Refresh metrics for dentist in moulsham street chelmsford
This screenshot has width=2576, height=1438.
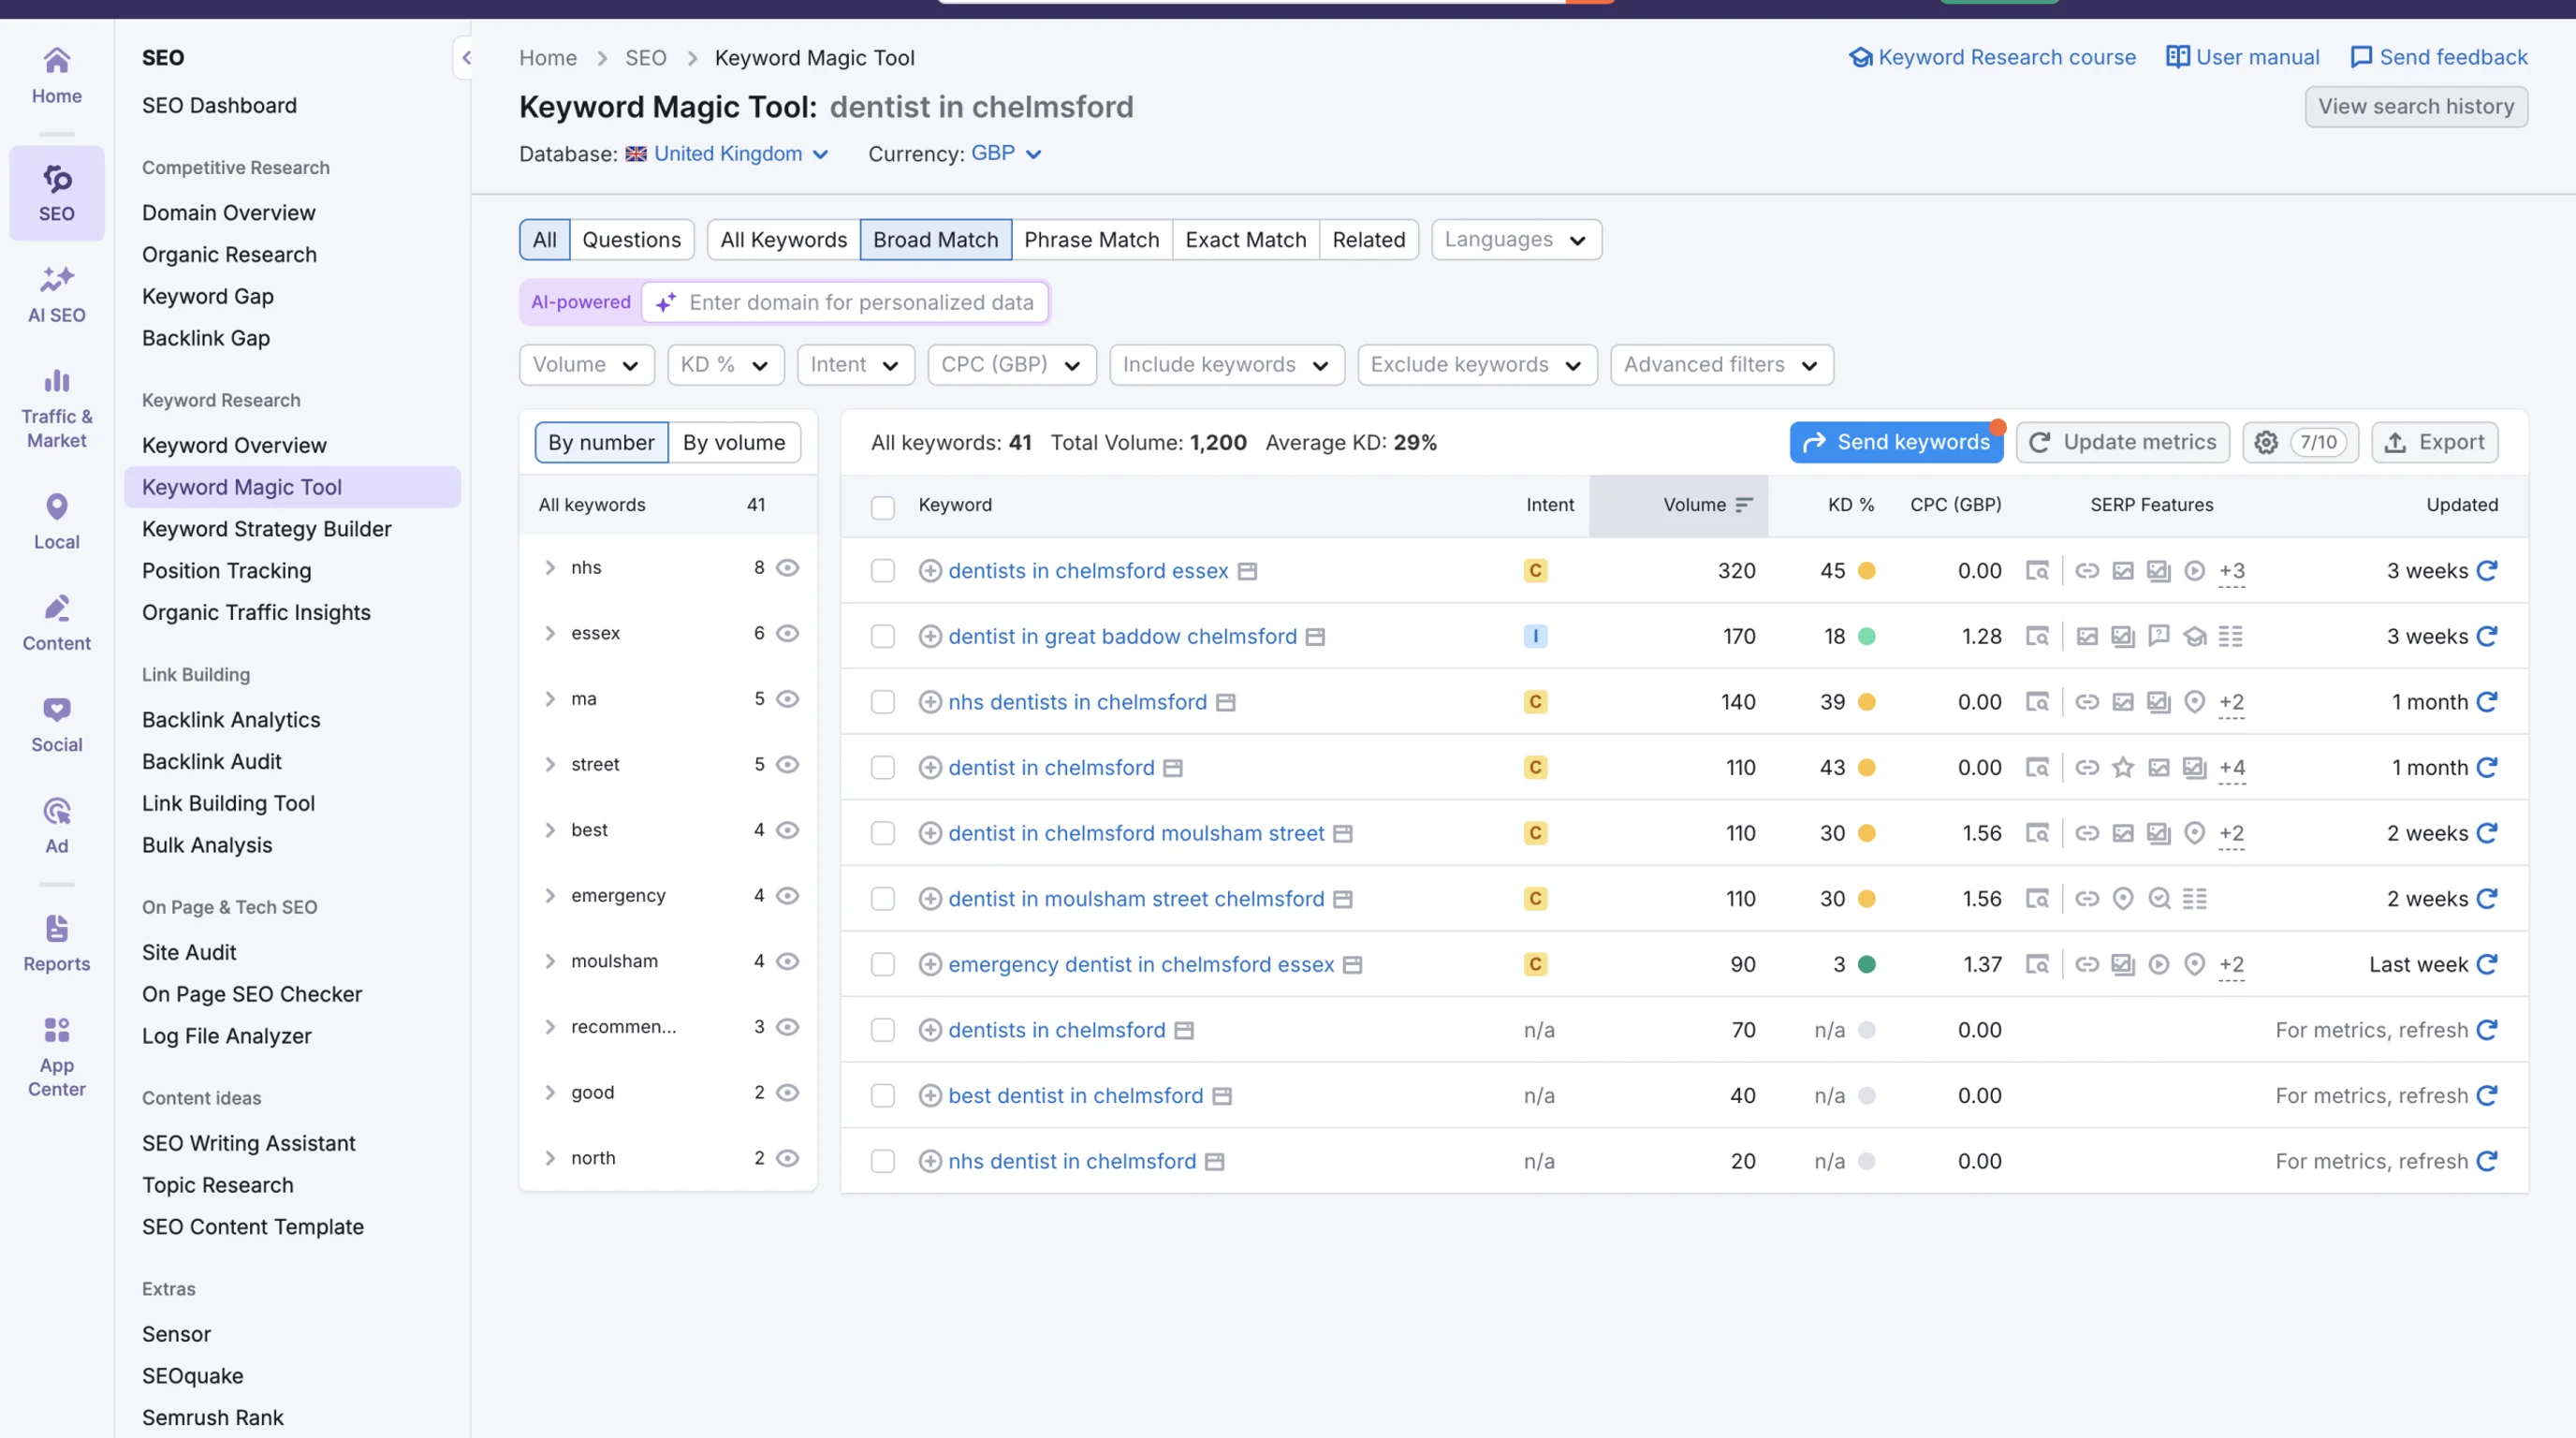tap(2487, 898)
